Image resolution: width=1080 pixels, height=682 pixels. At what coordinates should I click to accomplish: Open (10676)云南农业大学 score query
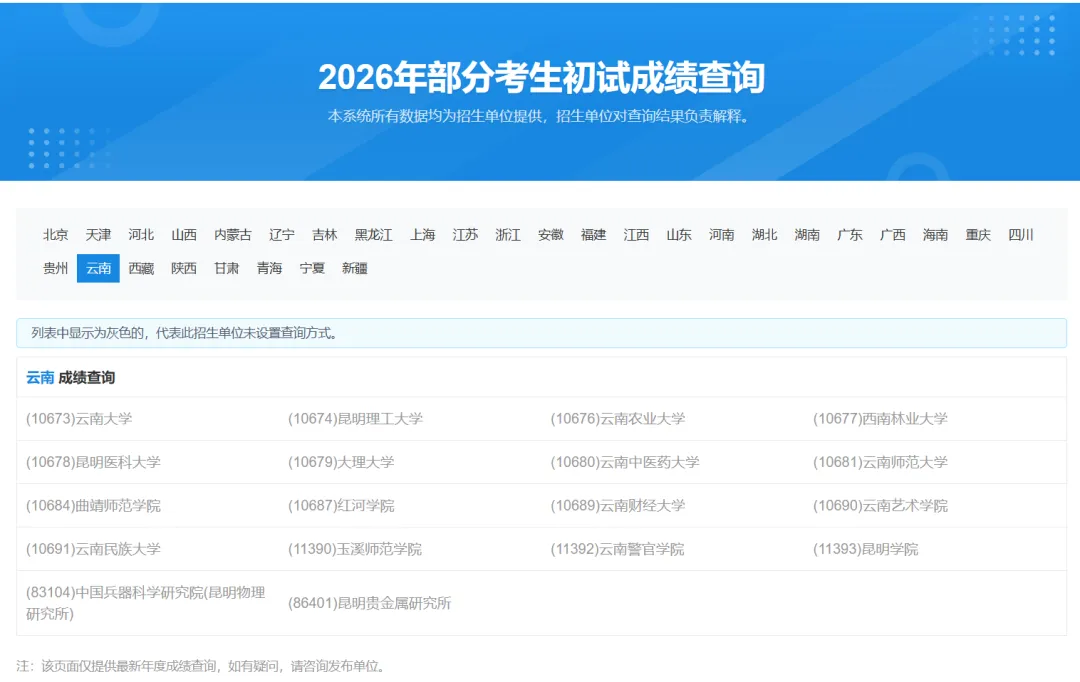coord(618,419)
